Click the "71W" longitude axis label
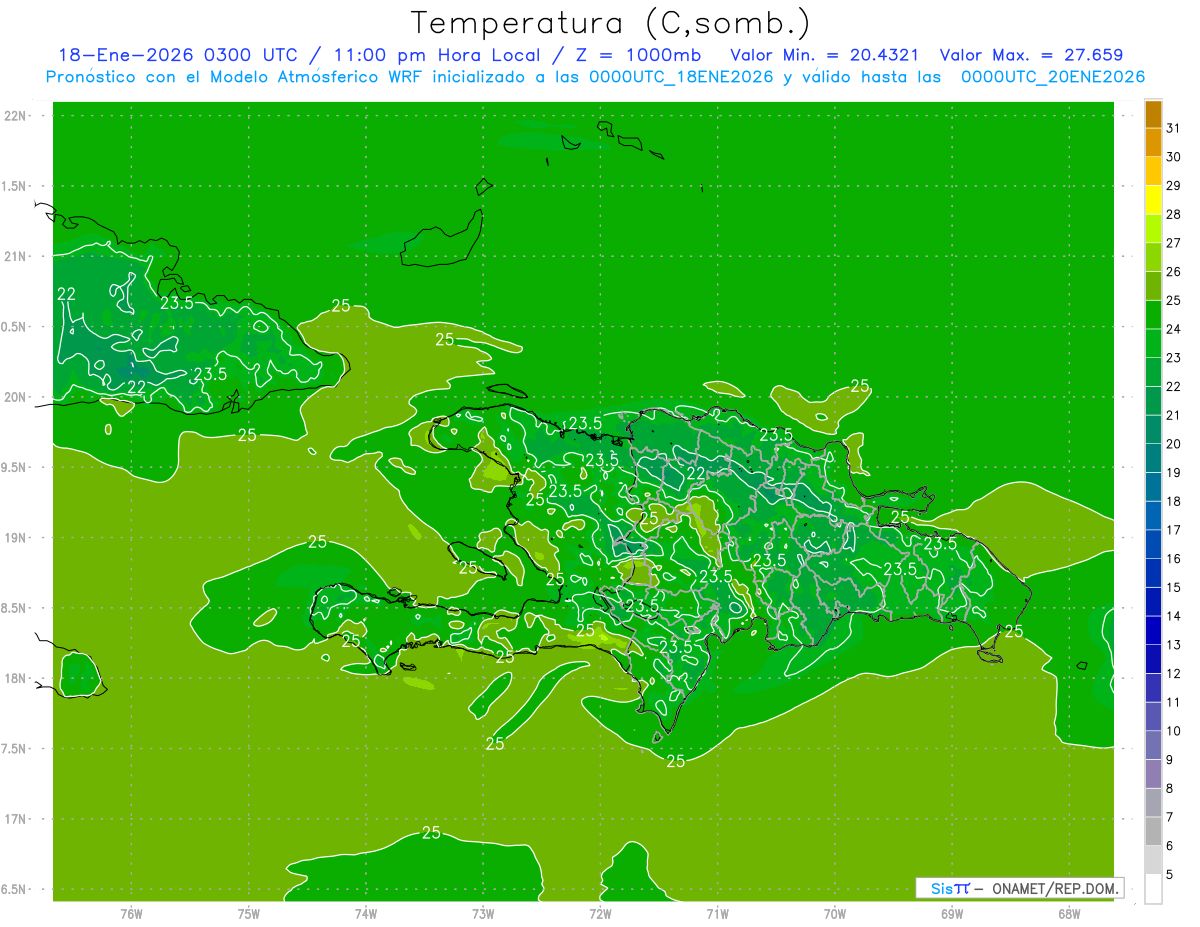 (717, 913)
